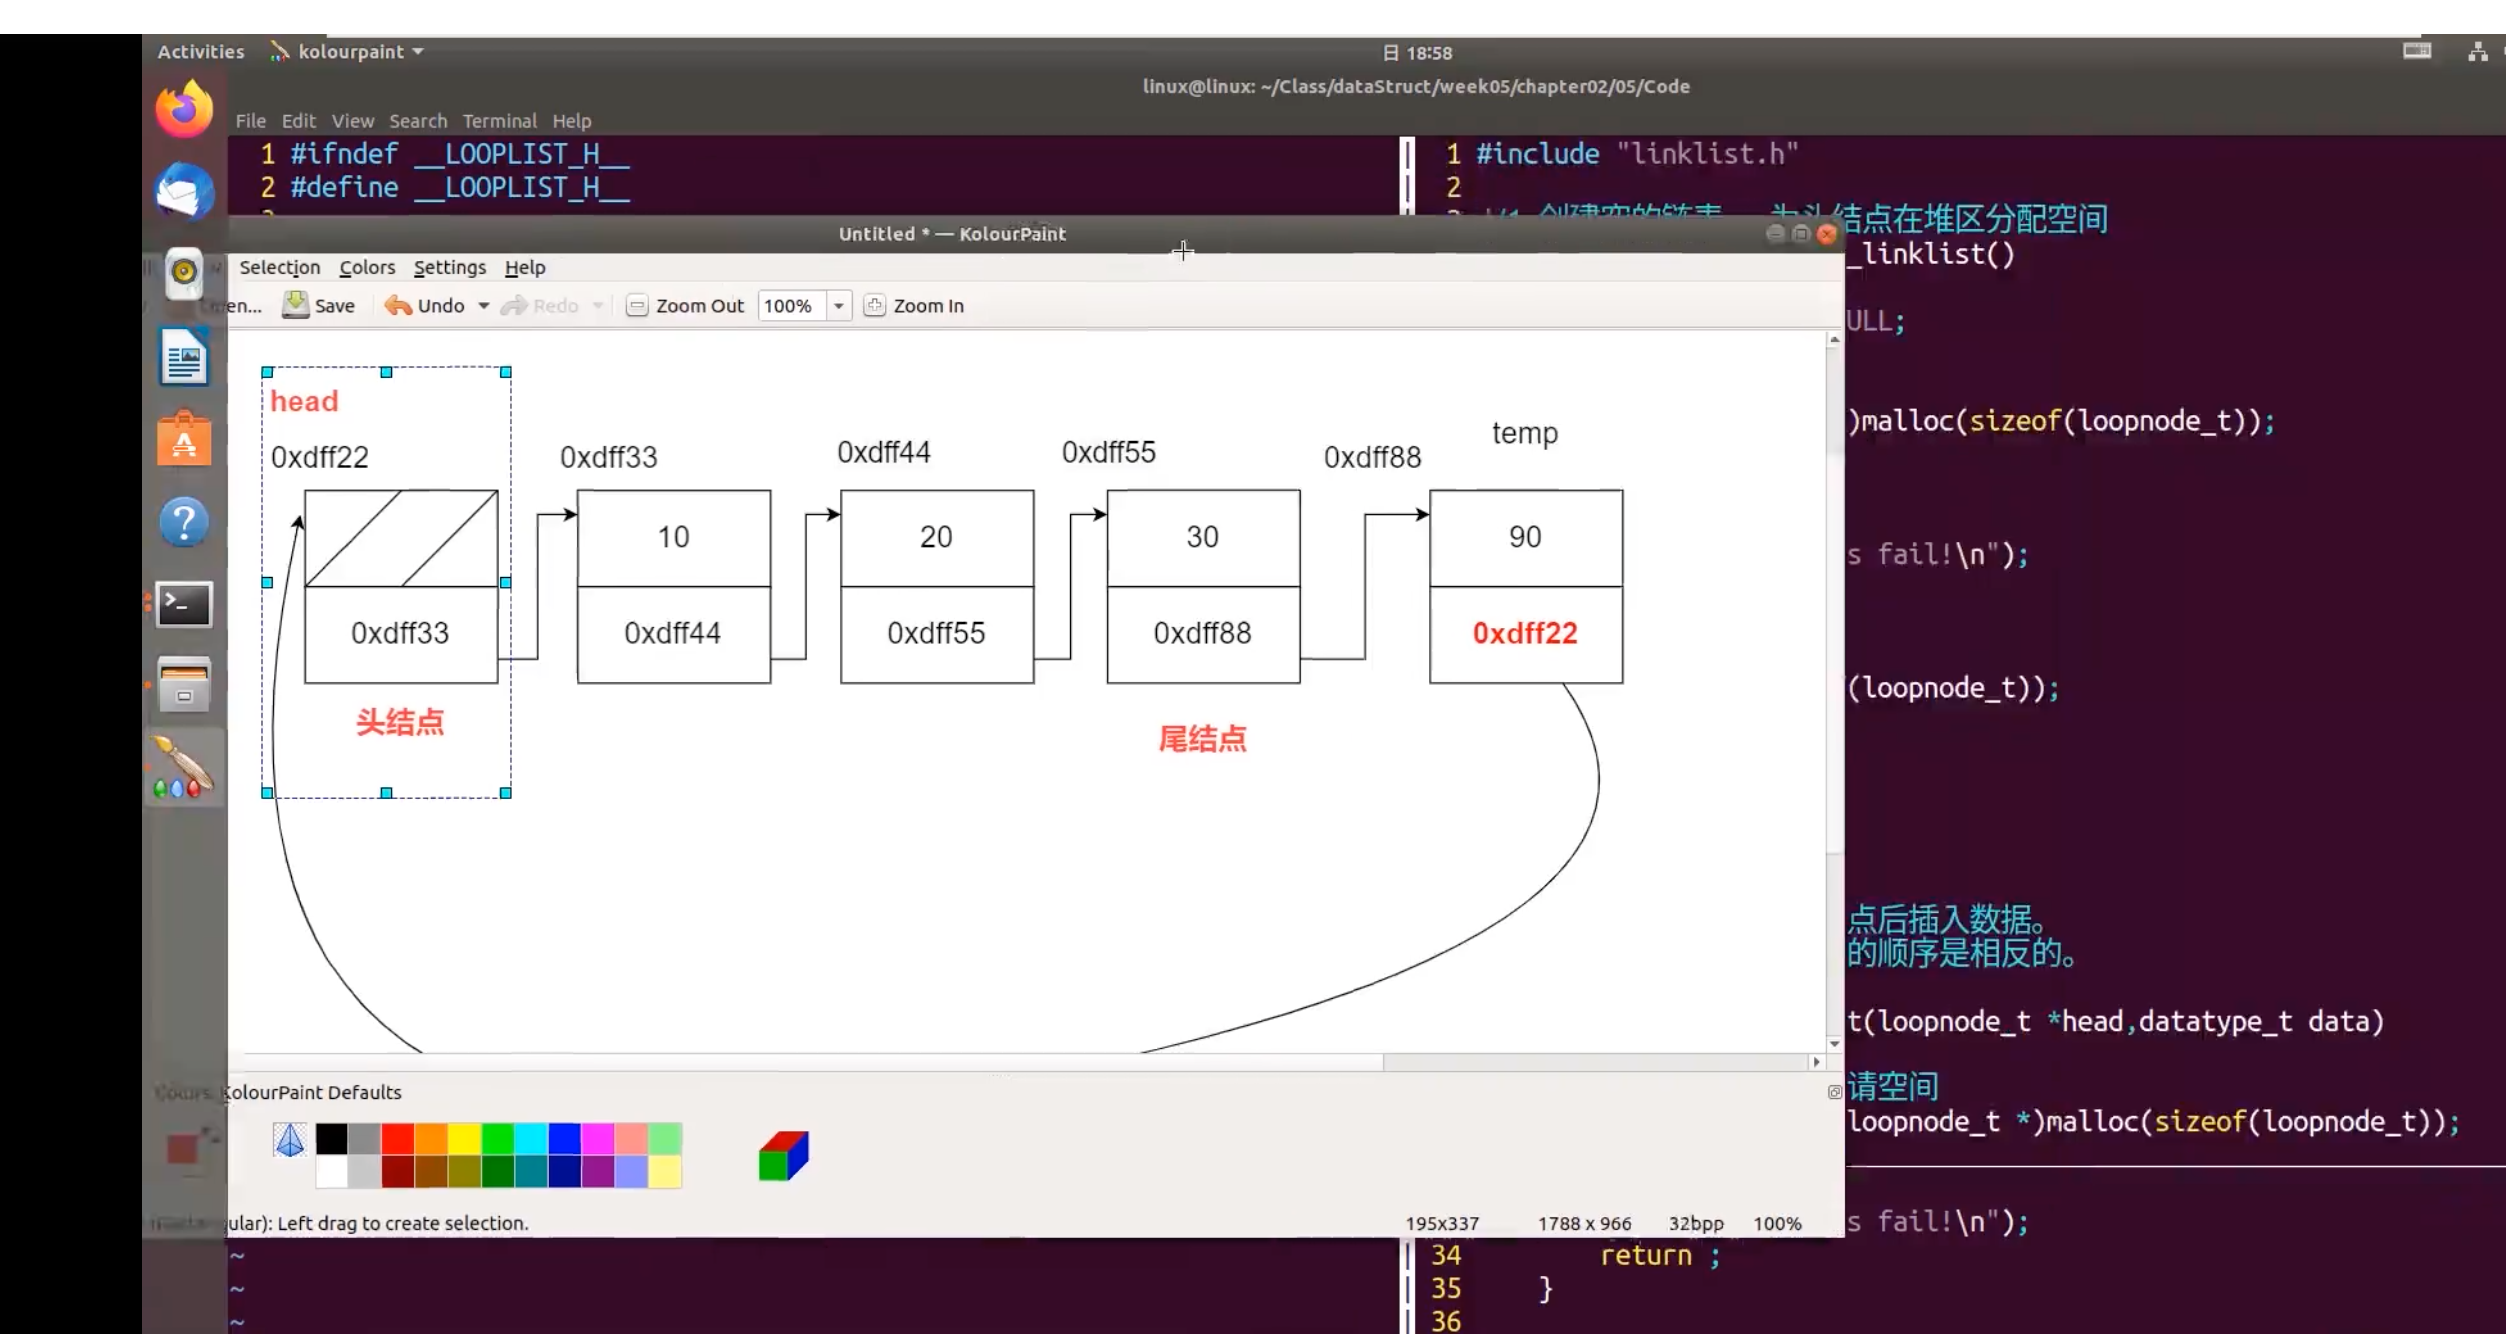Open the terminal's Search menu

[418, 121]
